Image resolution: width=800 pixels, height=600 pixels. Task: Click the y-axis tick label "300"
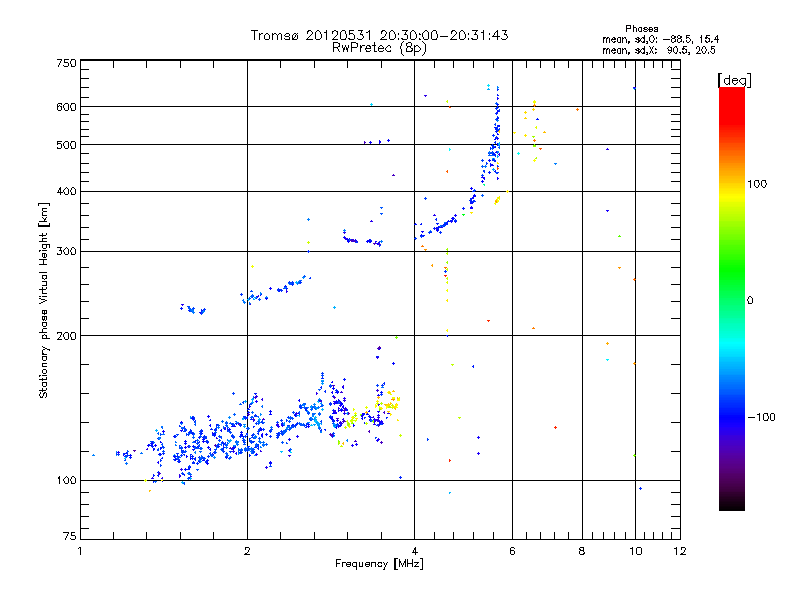coord(66,252)
